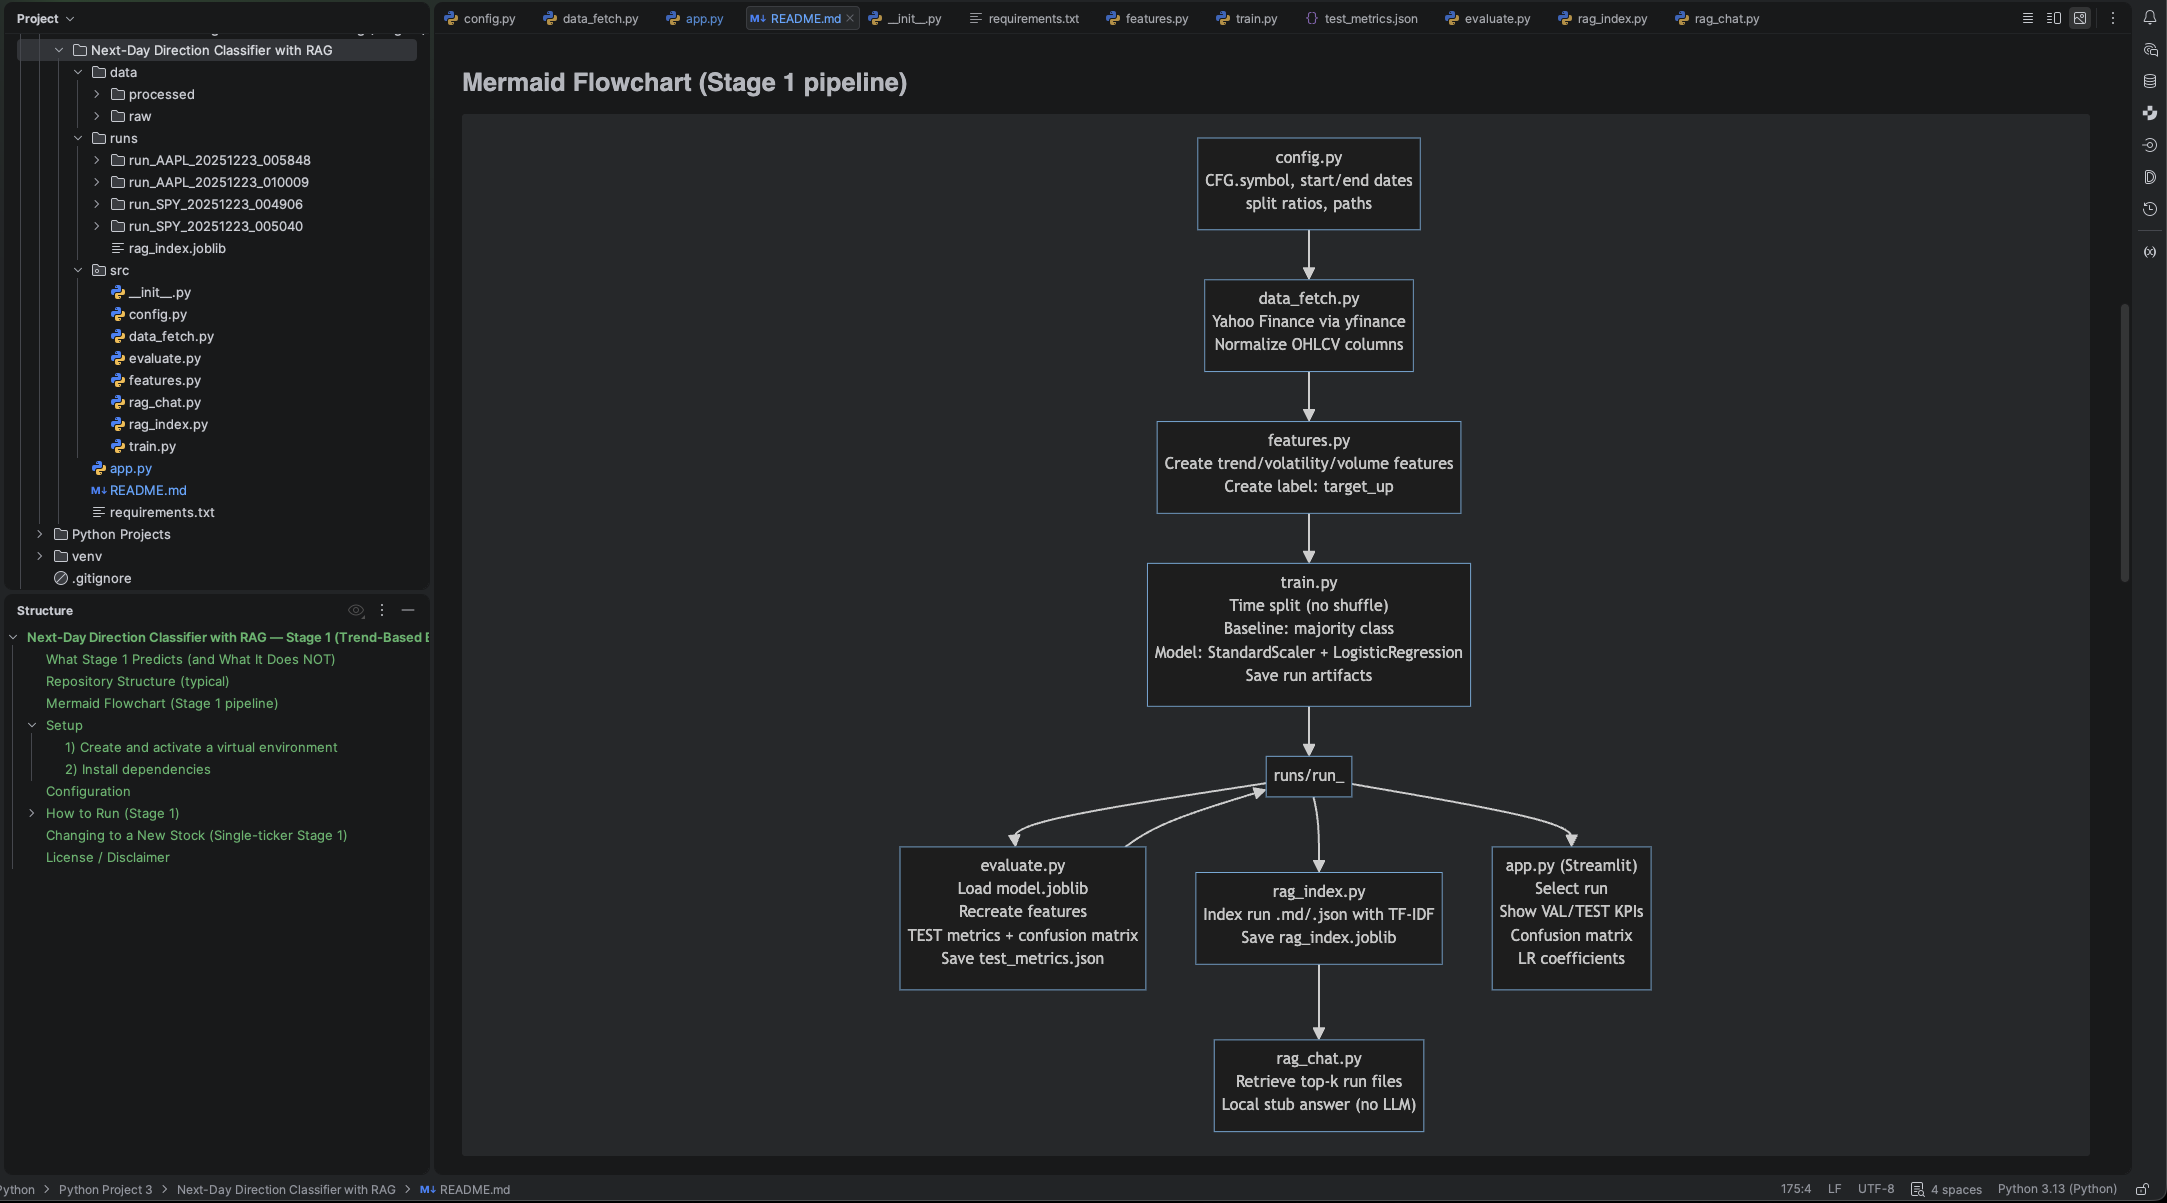Expand the processed folder under data
2167x1203 pixels.
[96, 93]
